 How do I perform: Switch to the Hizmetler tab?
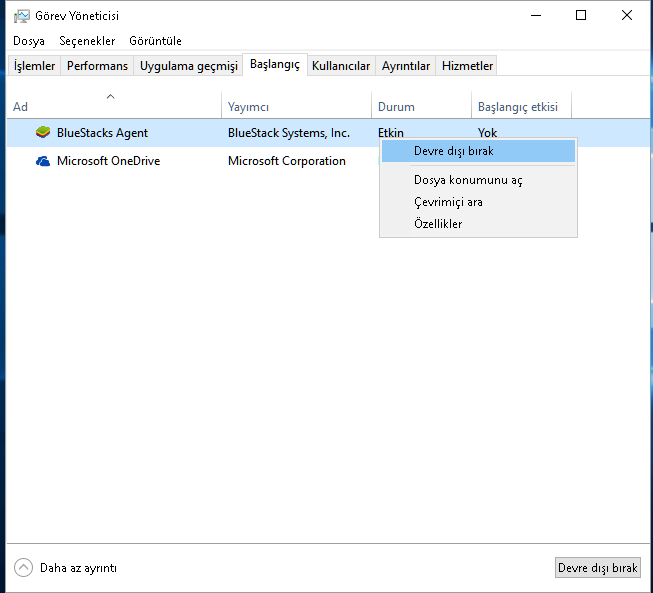pos(468,66)
